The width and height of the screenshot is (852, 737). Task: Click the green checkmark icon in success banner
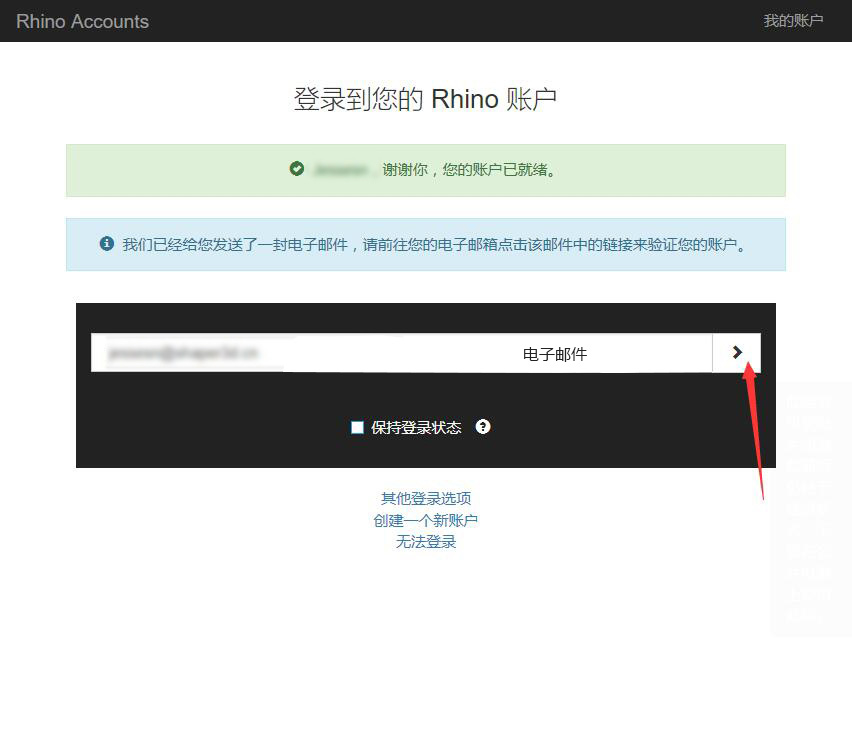coord(297,169)
